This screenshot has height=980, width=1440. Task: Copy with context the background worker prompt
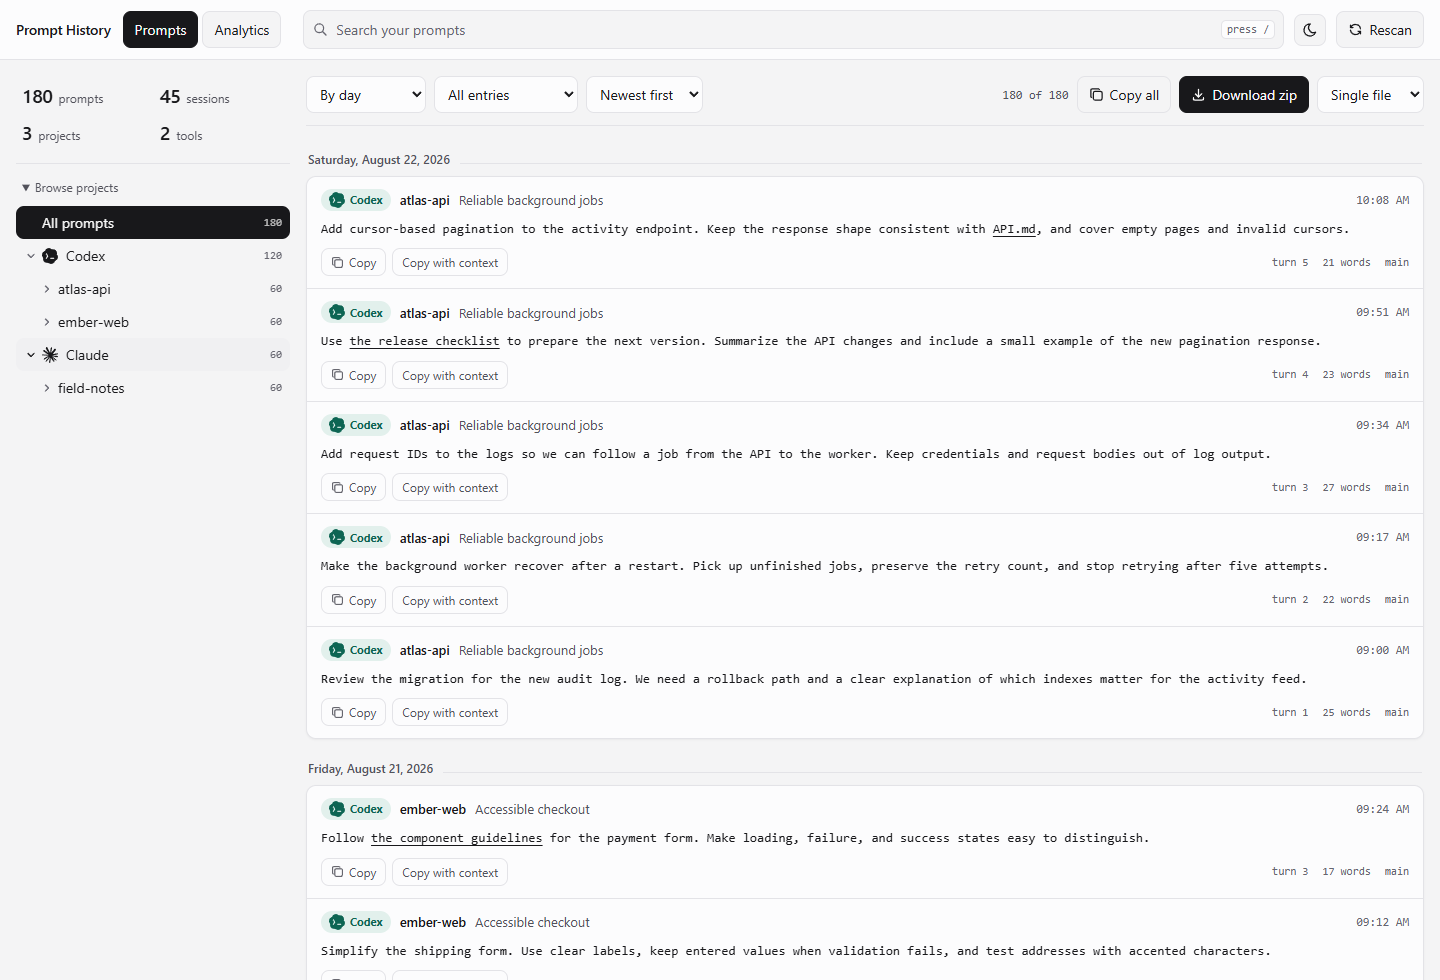point(450,601)
